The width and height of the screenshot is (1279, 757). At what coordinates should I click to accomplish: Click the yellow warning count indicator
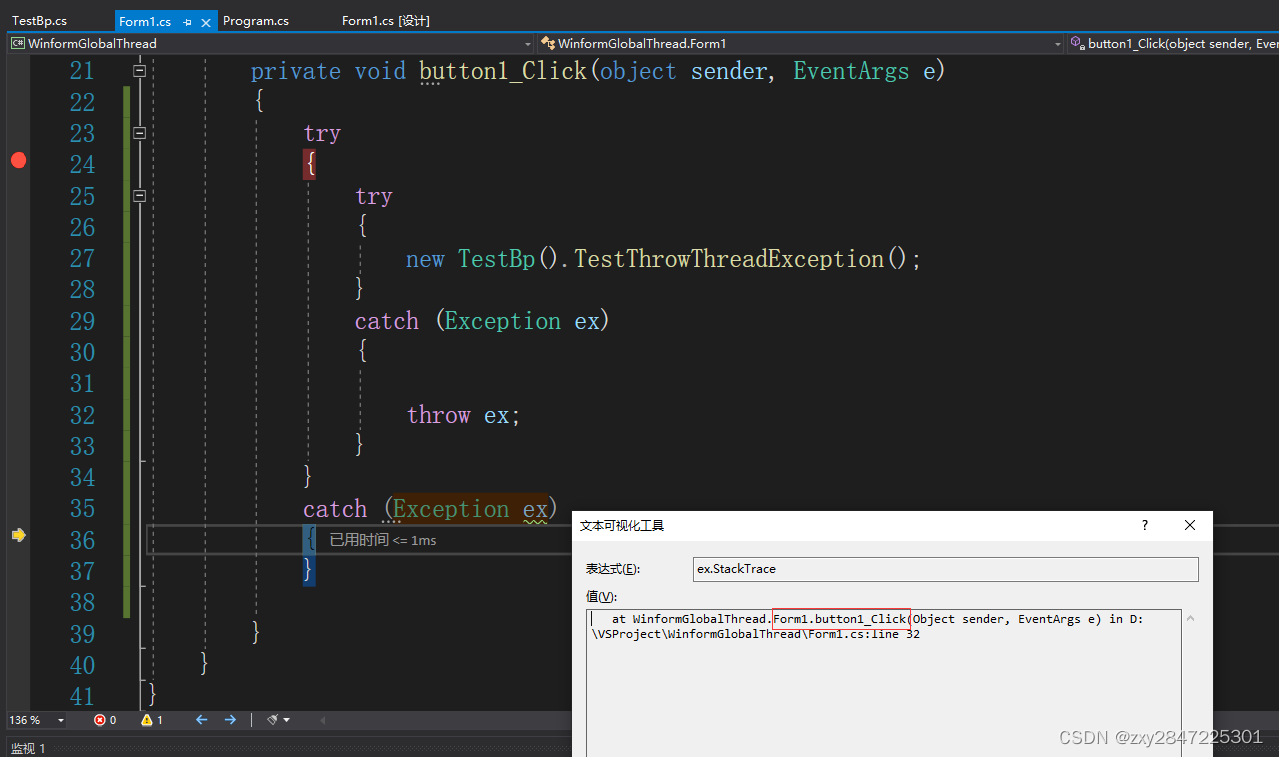point(152,720)
